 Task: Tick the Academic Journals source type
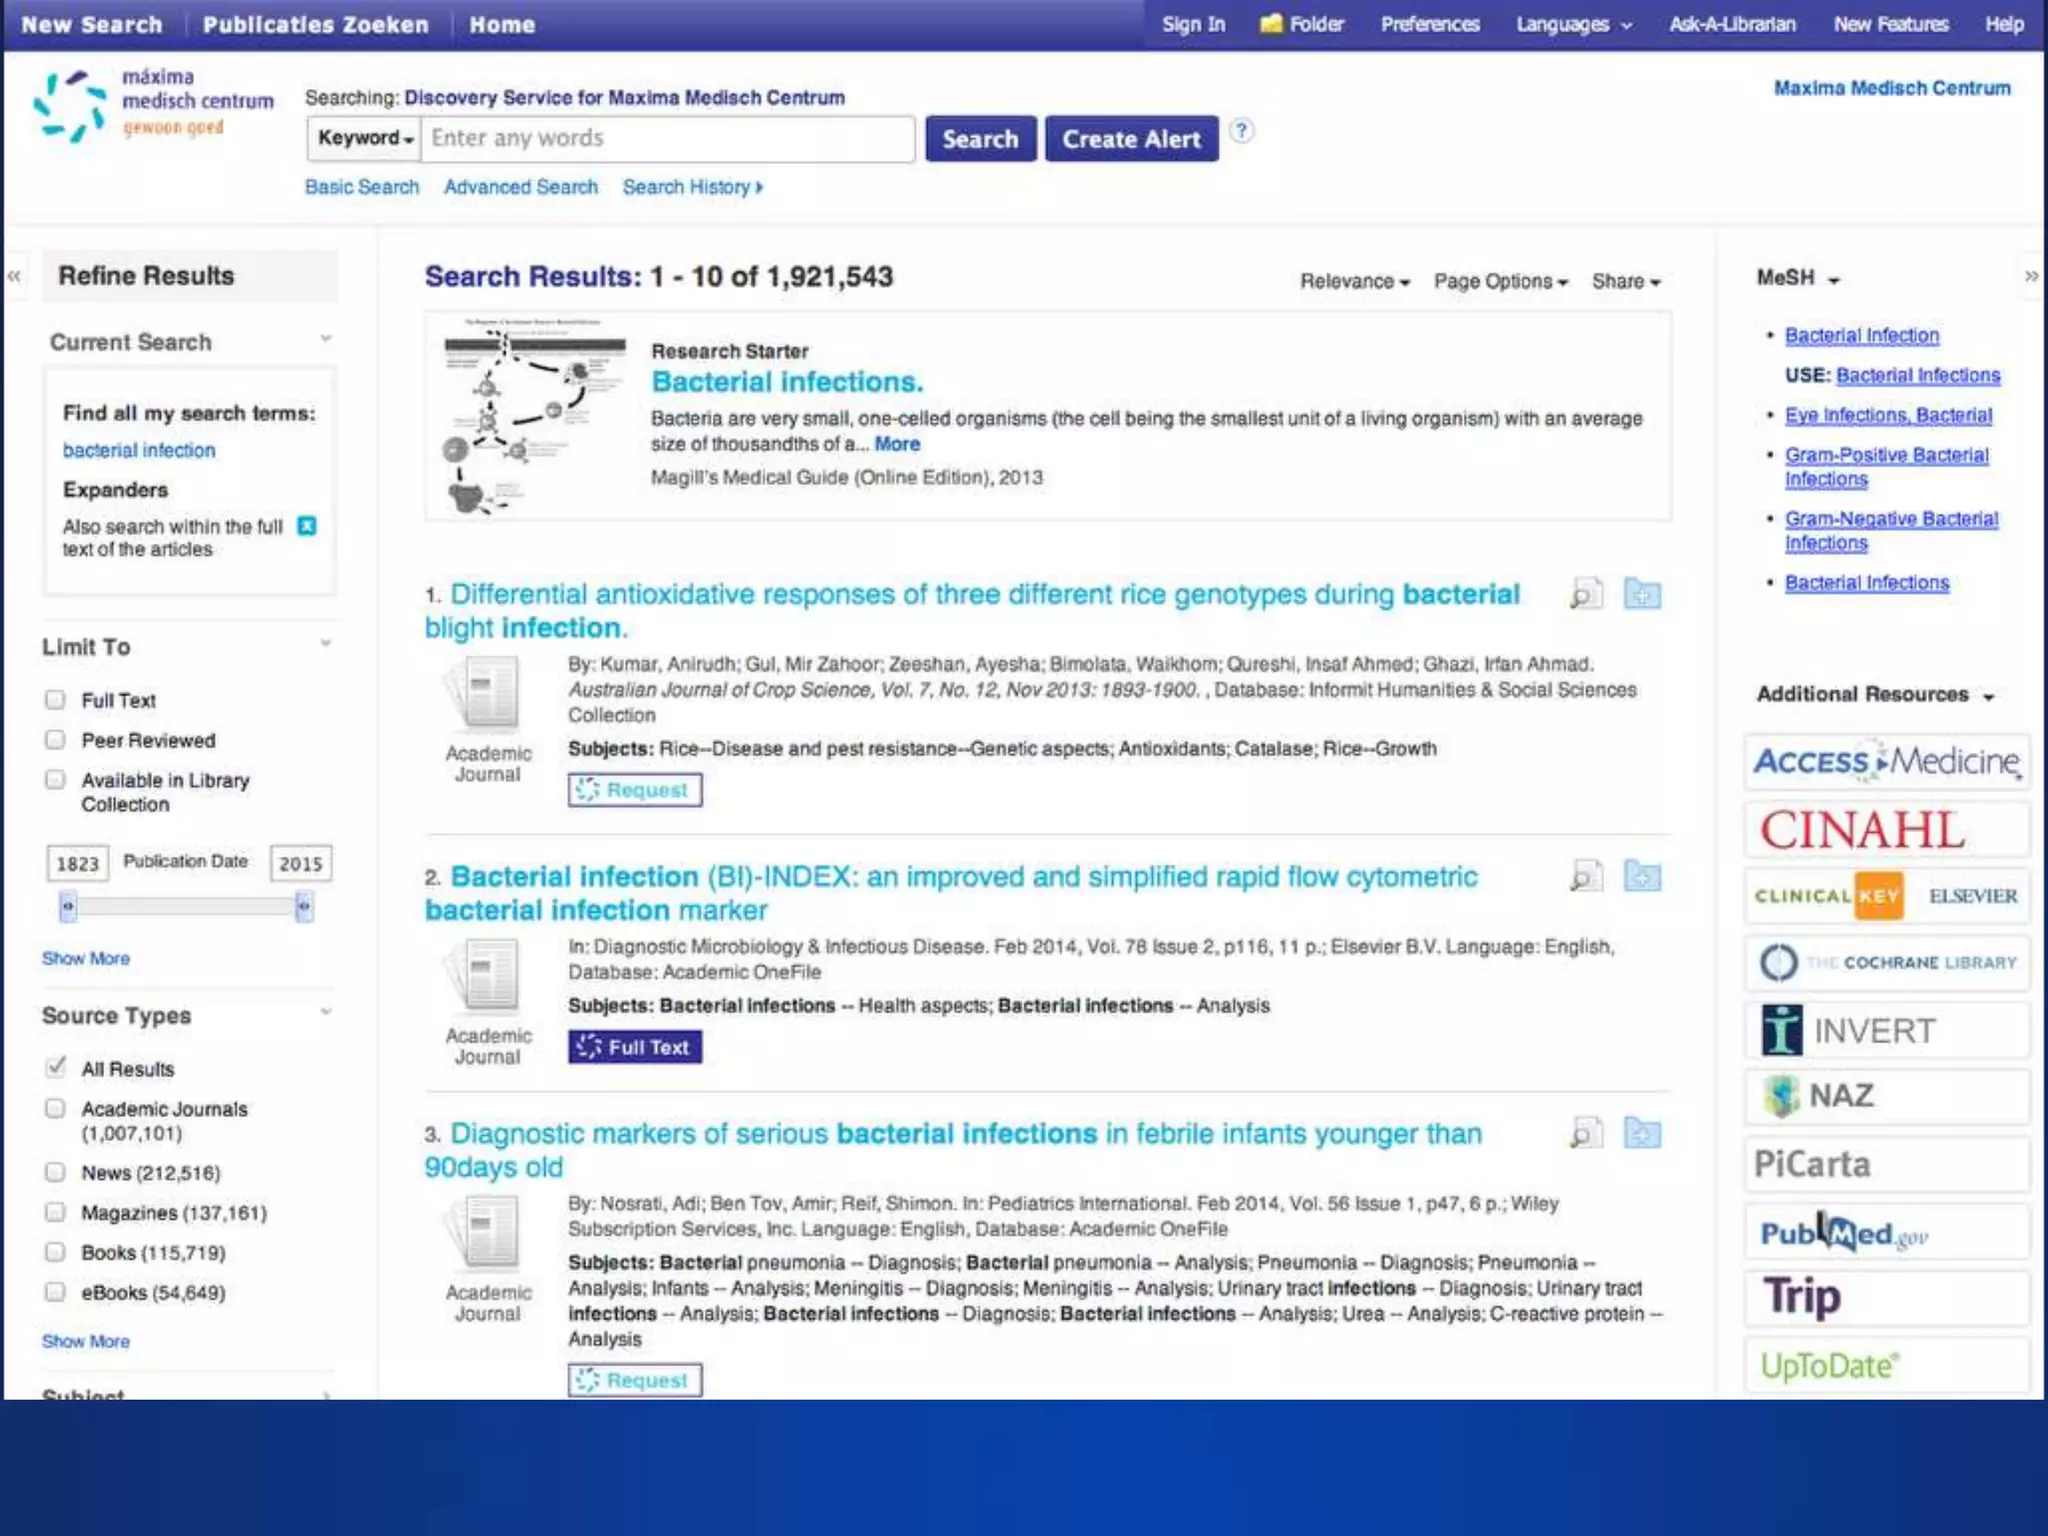click(56, 1108)
